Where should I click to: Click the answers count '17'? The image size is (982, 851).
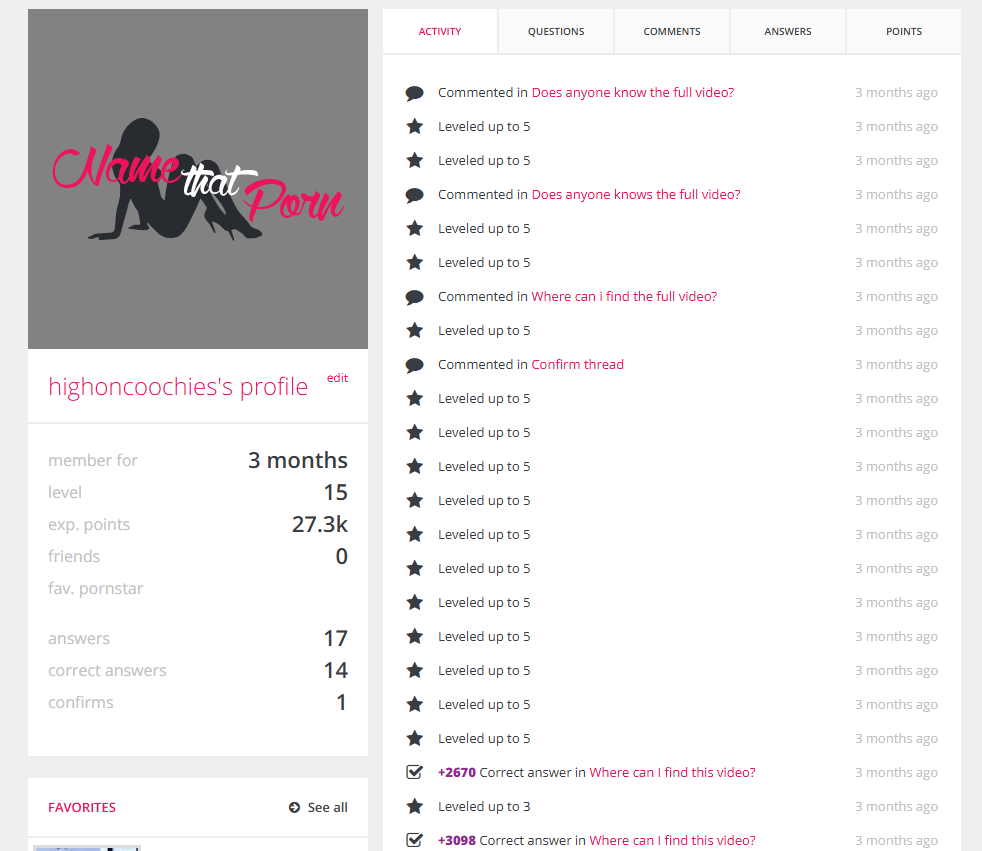pyautogui.click(x=335, y=638)
